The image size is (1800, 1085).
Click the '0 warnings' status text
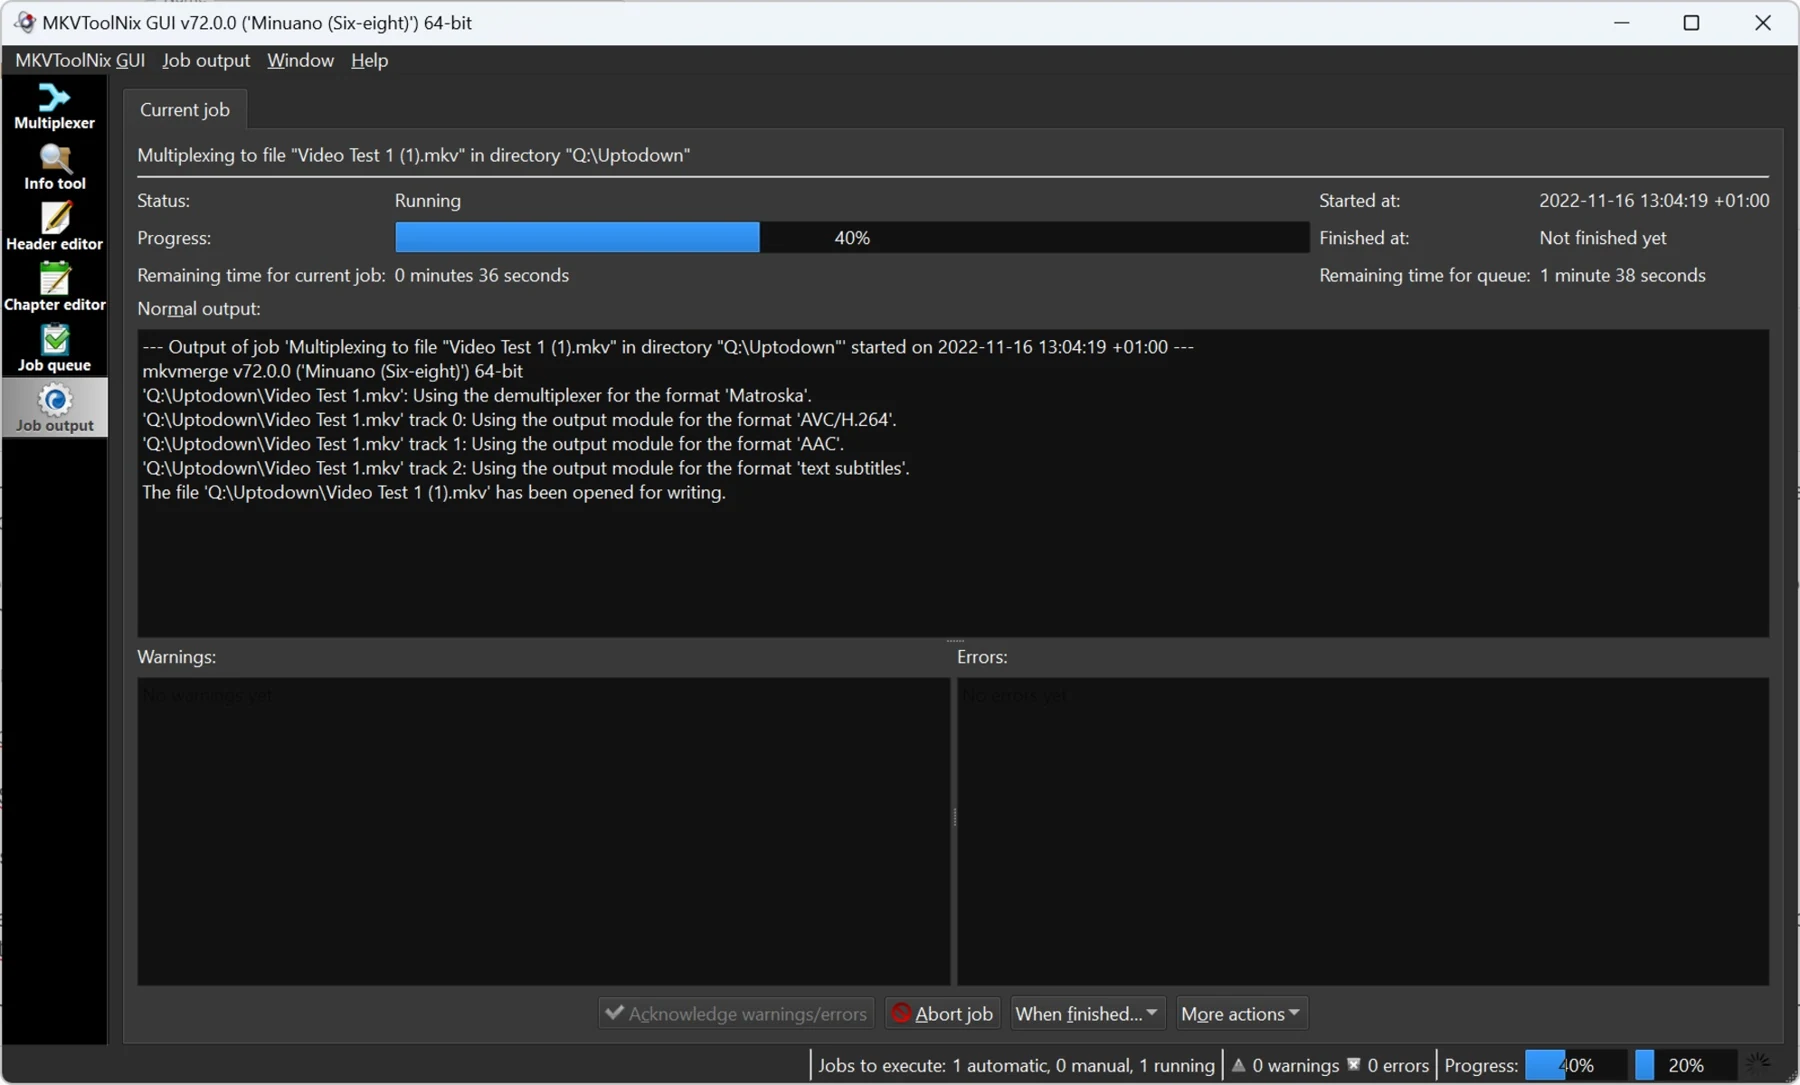click(1295, 1065)
